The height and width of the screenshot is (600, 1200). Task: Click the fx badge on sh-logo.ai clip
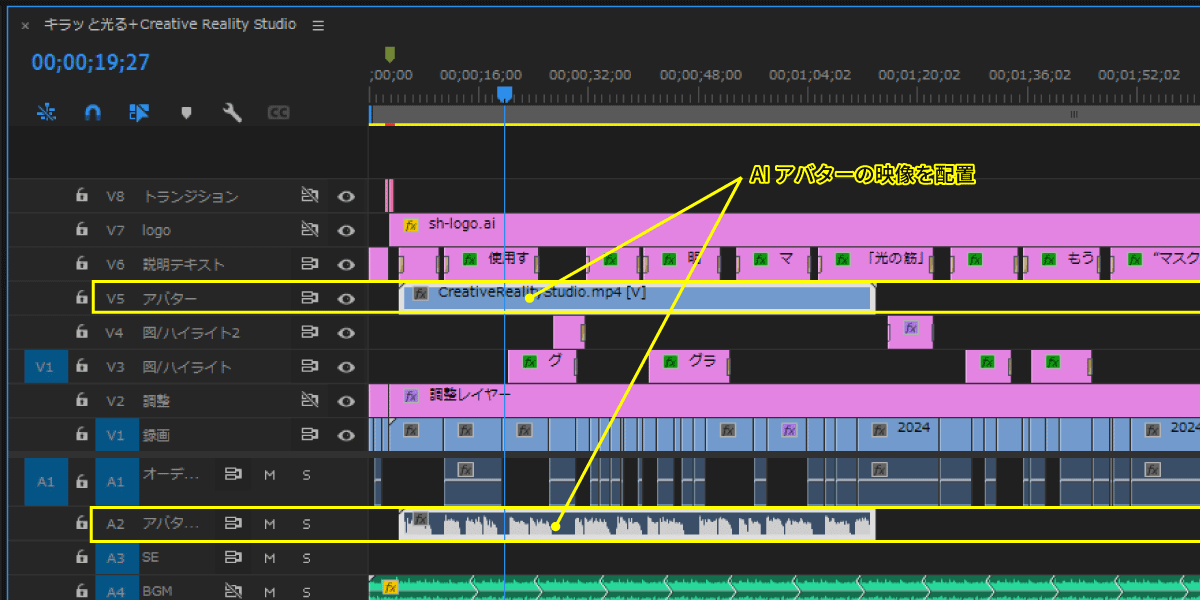point(411,225)
